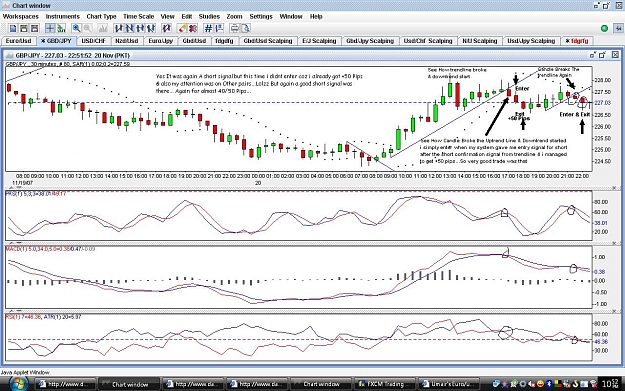Image resolution: width=625 pixels, height=391 pixels.
Task: Open the Umair's Euro taskbar button
Action: 449,384
